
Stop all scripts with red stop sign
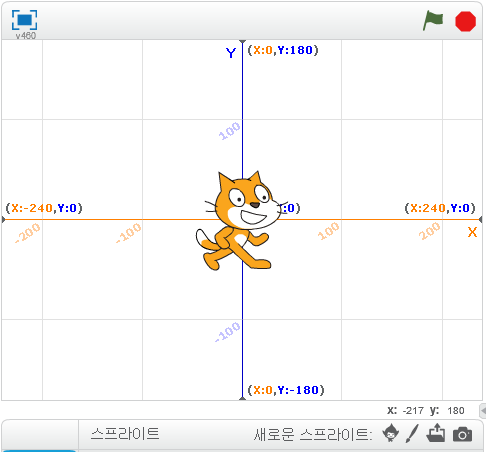coord(465,21)
